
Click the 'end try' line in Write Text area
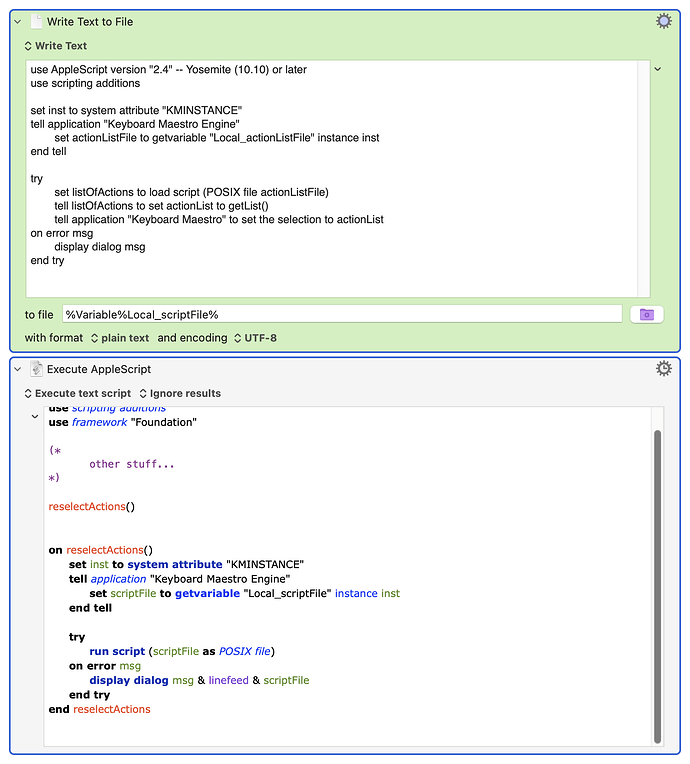pyautogui.click(x=47, y=261)
